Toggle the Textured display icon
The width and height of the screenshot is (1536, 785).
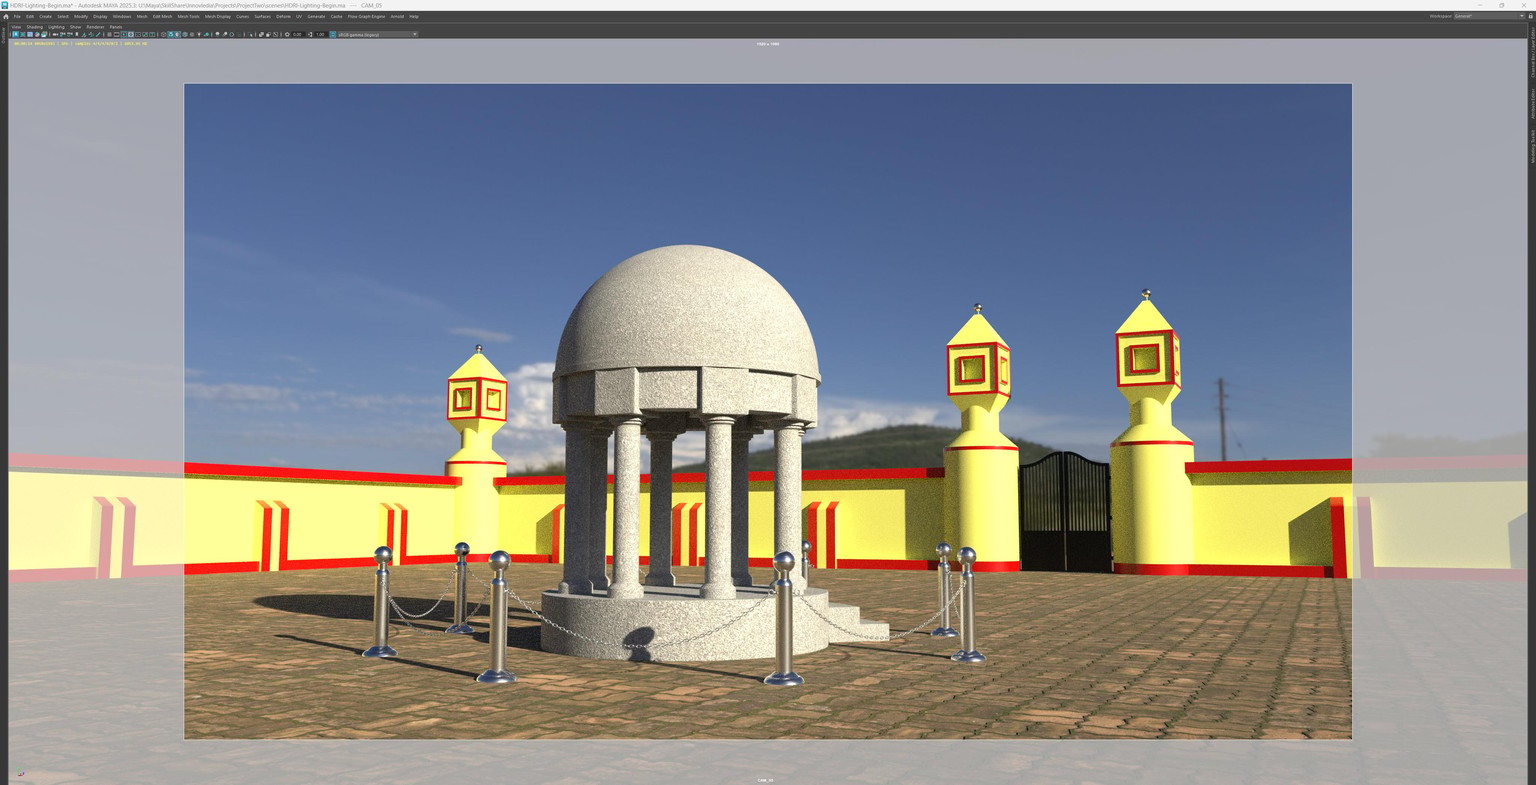tap(192, 34)
